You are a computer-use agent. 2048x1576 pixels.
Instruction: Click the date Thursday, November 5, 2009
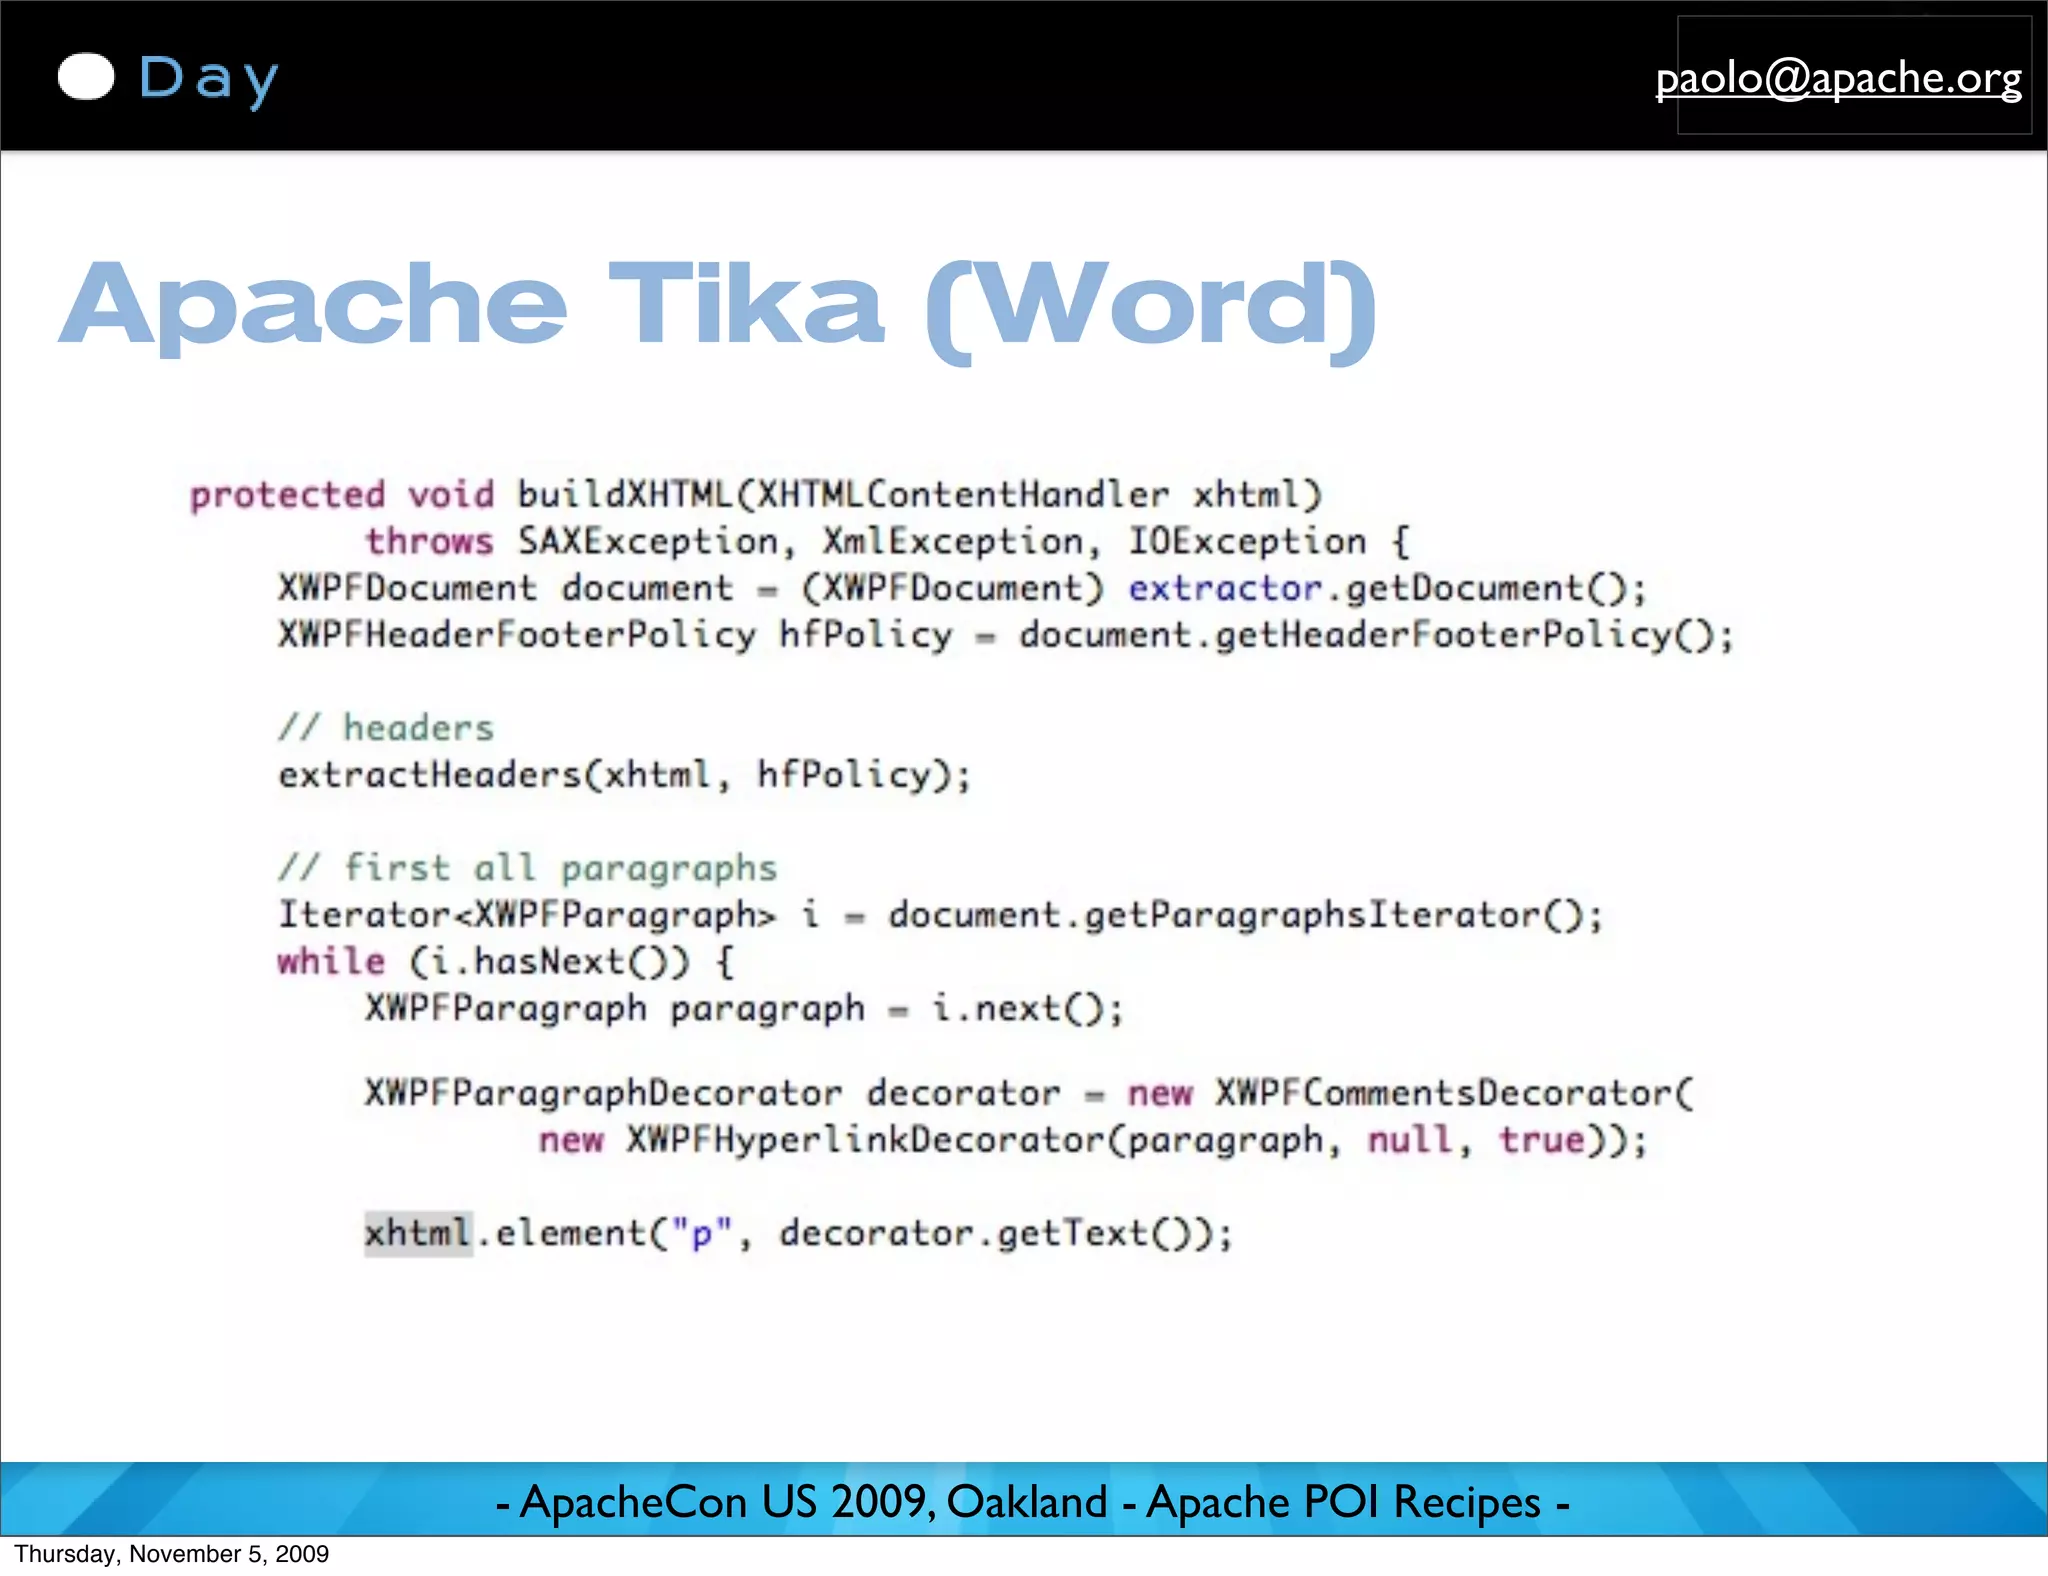click(x=171, y=1554)
